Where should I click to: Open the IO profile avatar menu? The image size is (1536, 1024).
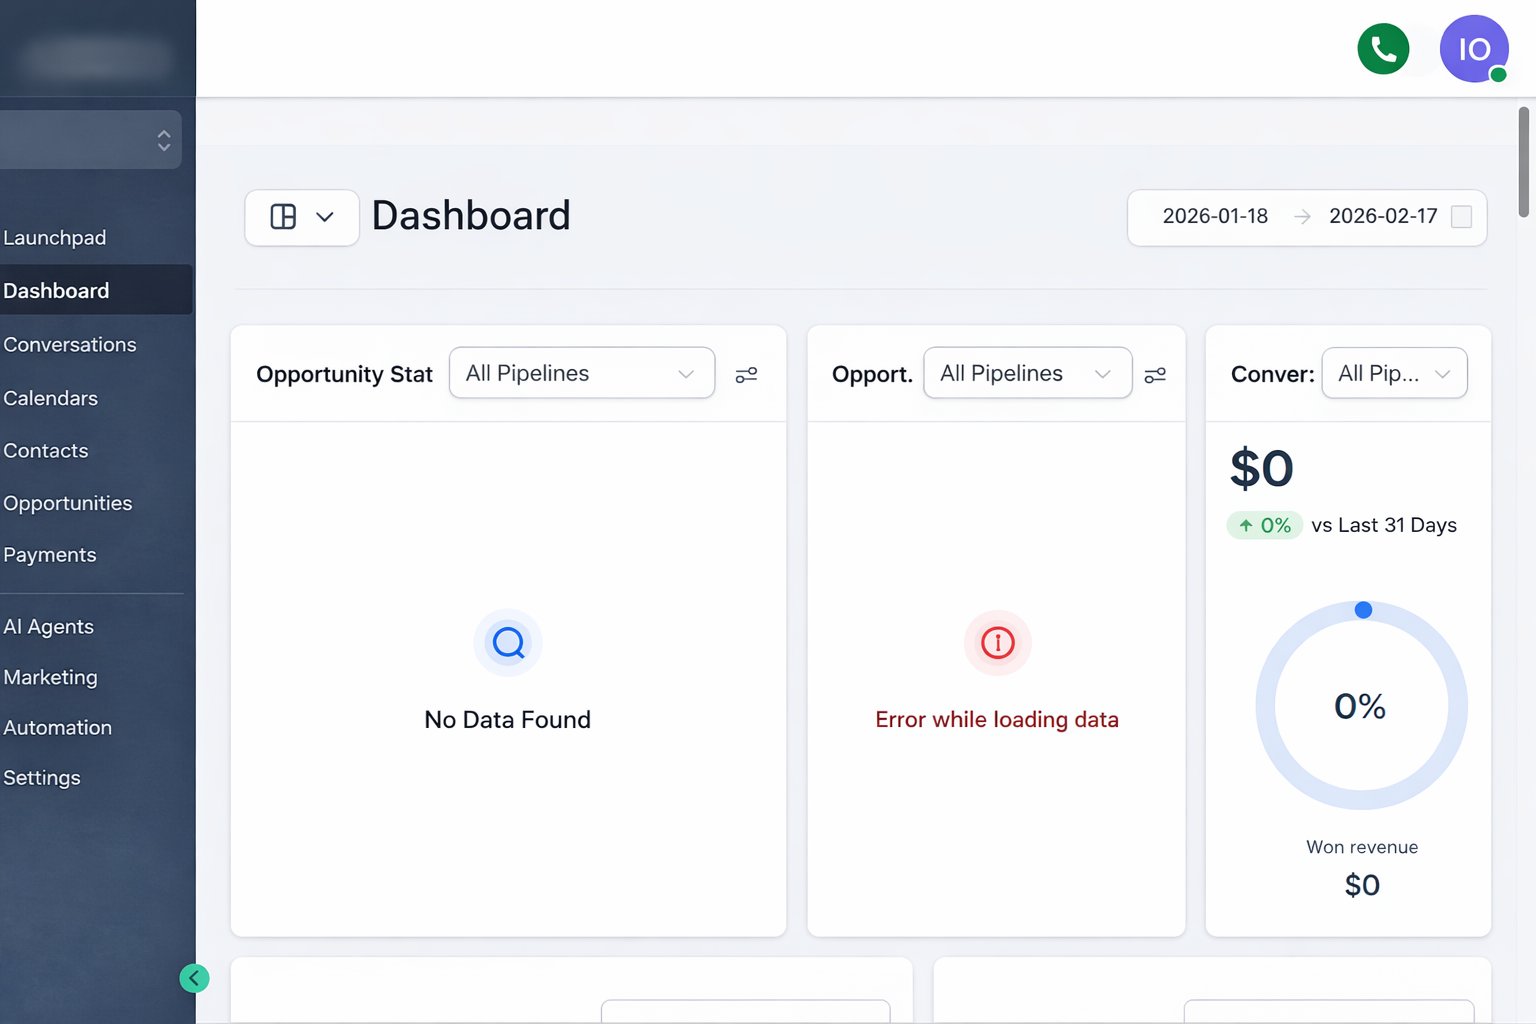tap(1474, 48)
